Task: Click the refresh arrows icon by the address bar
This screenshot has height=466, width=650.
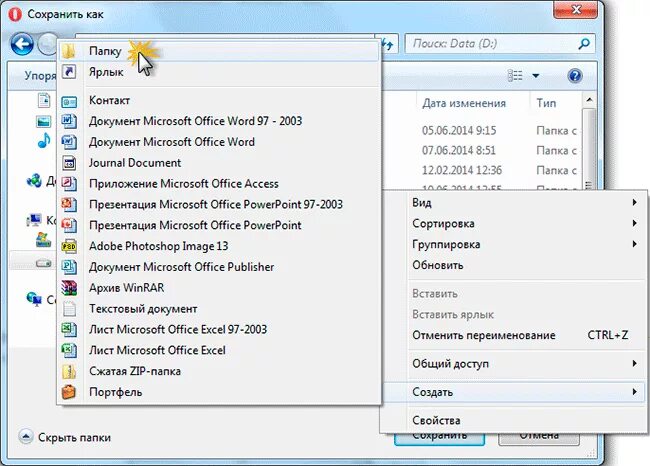Action: click(x=387, y=44)
